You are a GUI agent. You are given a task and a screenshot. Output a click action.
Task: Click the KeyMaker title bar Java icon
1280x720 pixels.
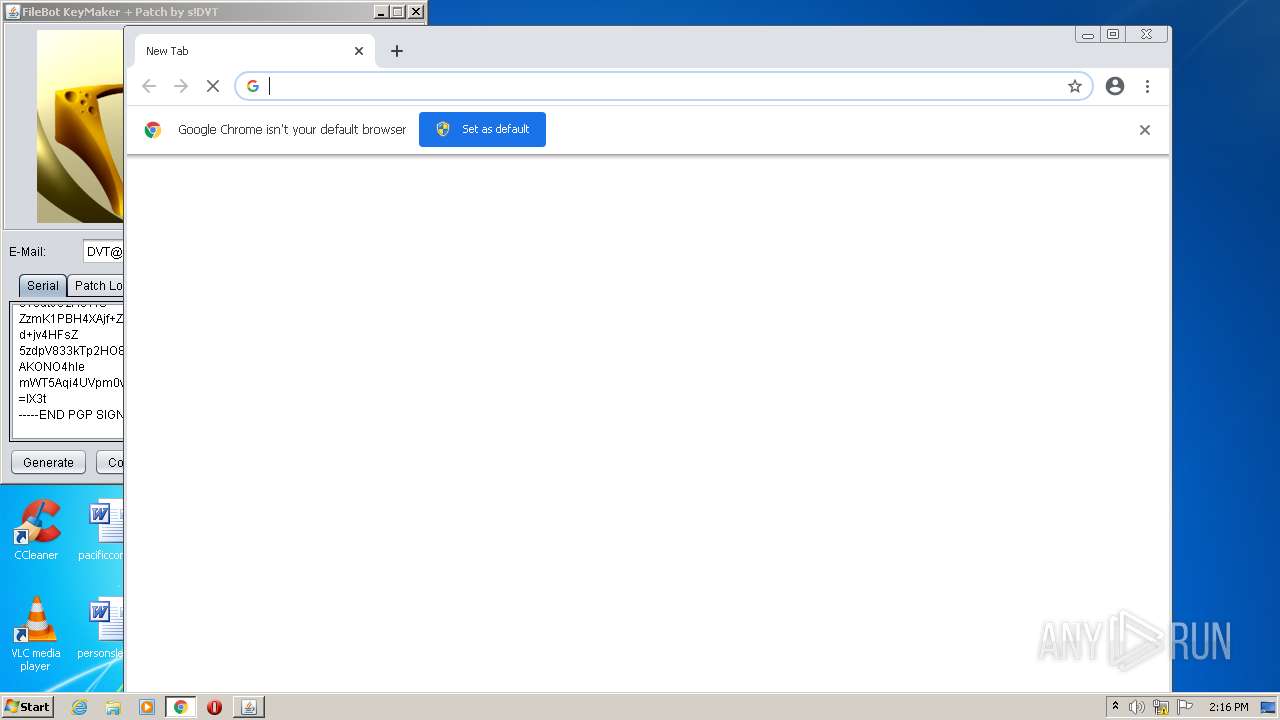click(x=13, y=12)
